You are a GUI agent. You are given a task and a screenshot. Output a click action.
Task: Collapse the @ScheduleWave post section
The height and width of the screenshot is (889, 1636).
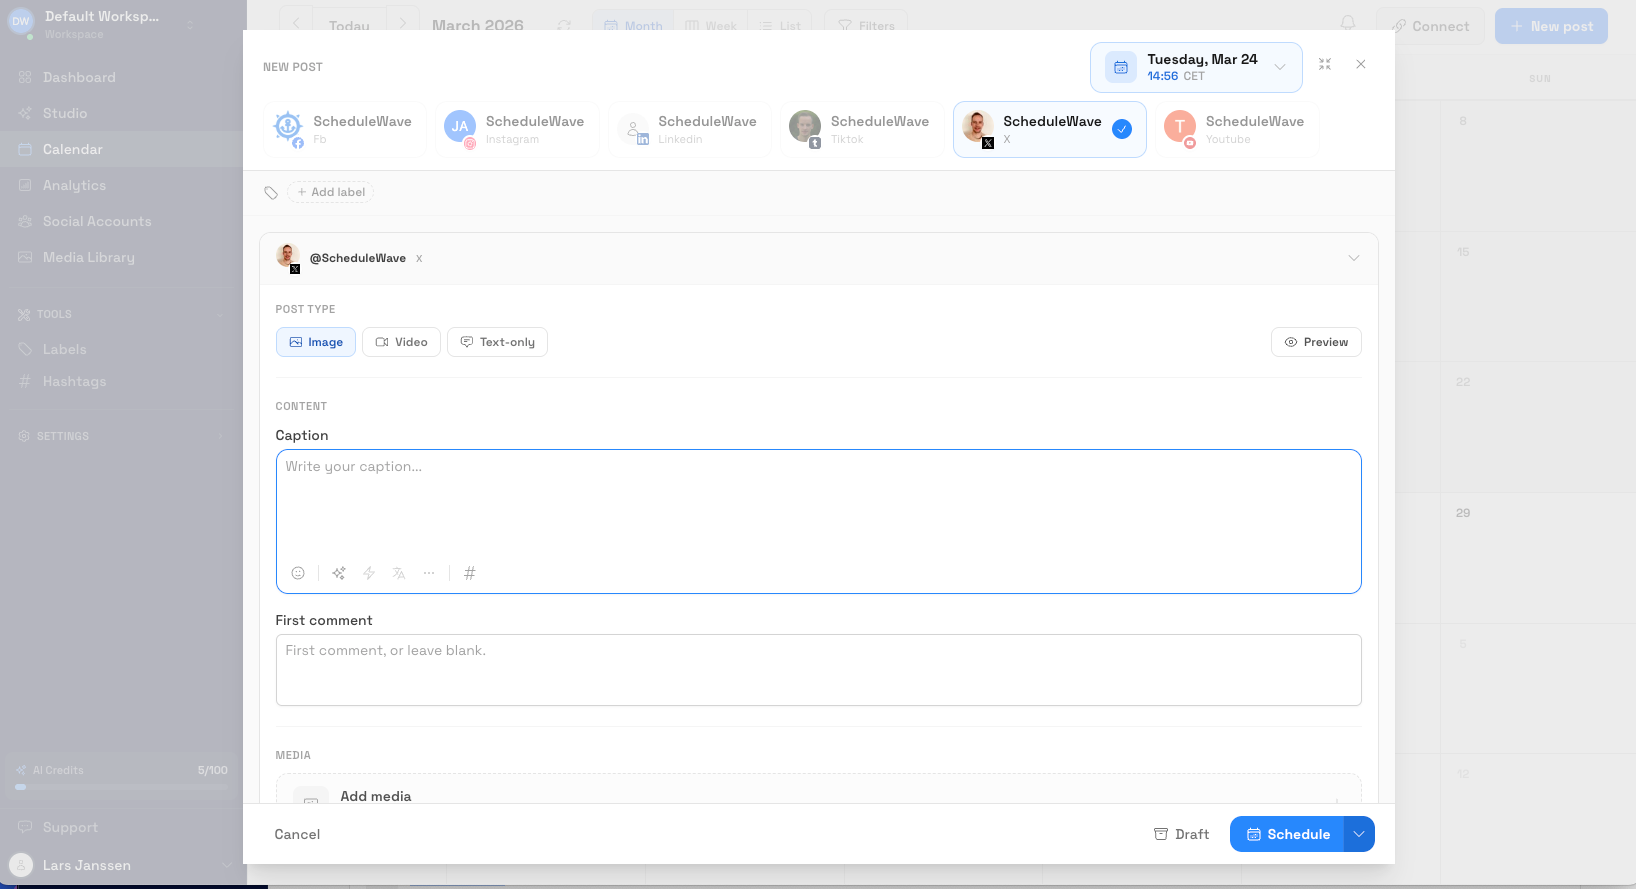point(1353,258)
